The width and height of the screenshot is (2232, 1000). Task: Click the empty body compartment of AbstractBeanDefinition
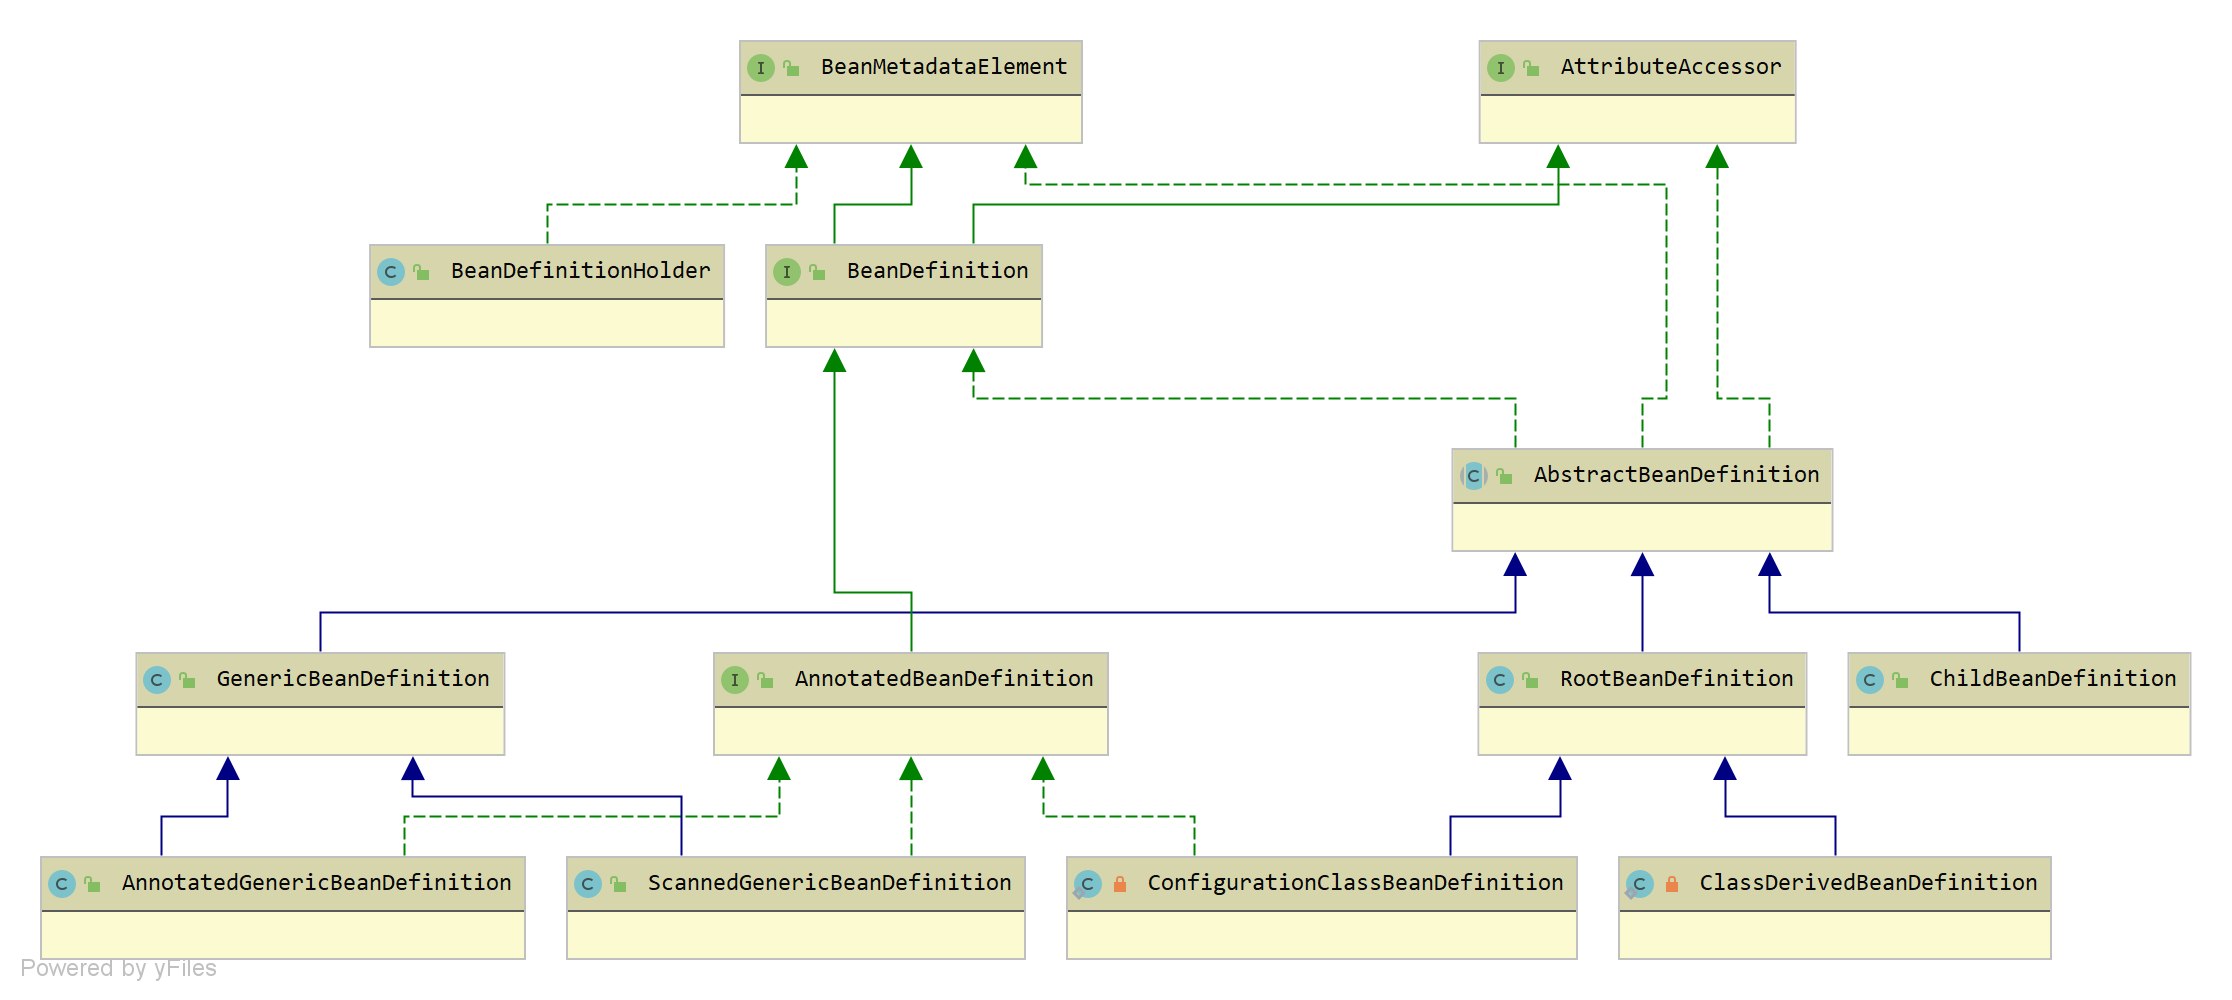click(1642, 527)
